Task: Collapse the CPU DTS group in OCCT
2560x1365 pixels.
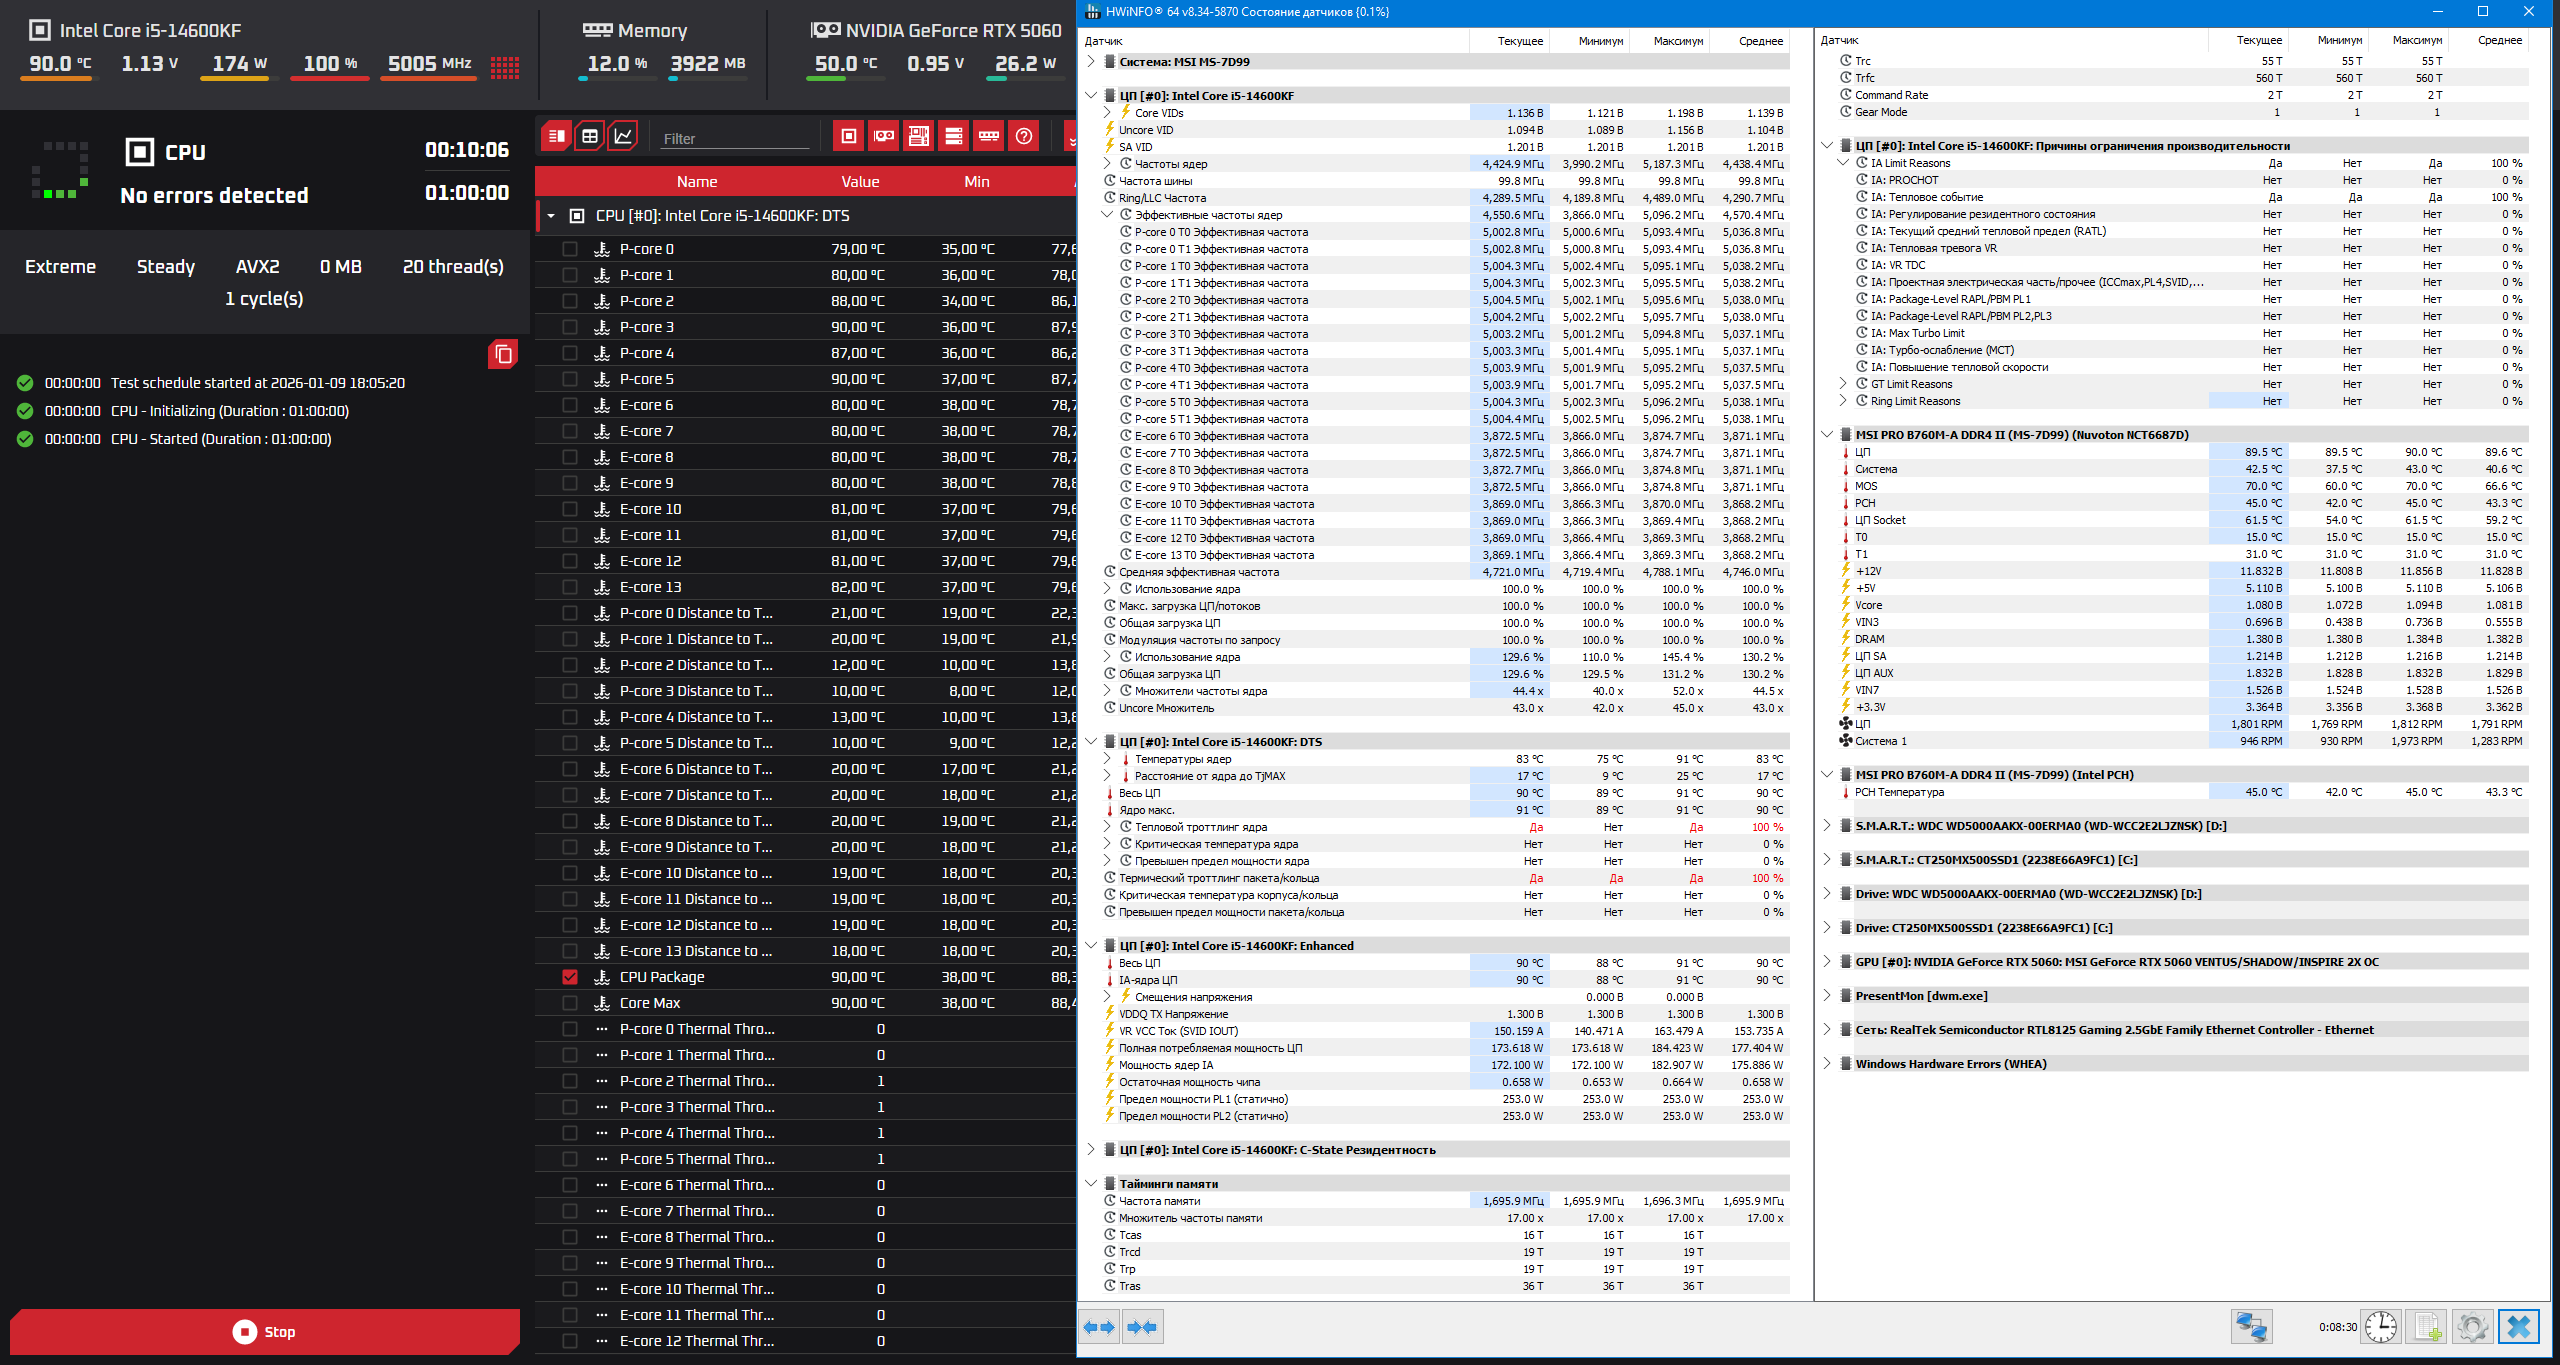Action: [551, 216]
